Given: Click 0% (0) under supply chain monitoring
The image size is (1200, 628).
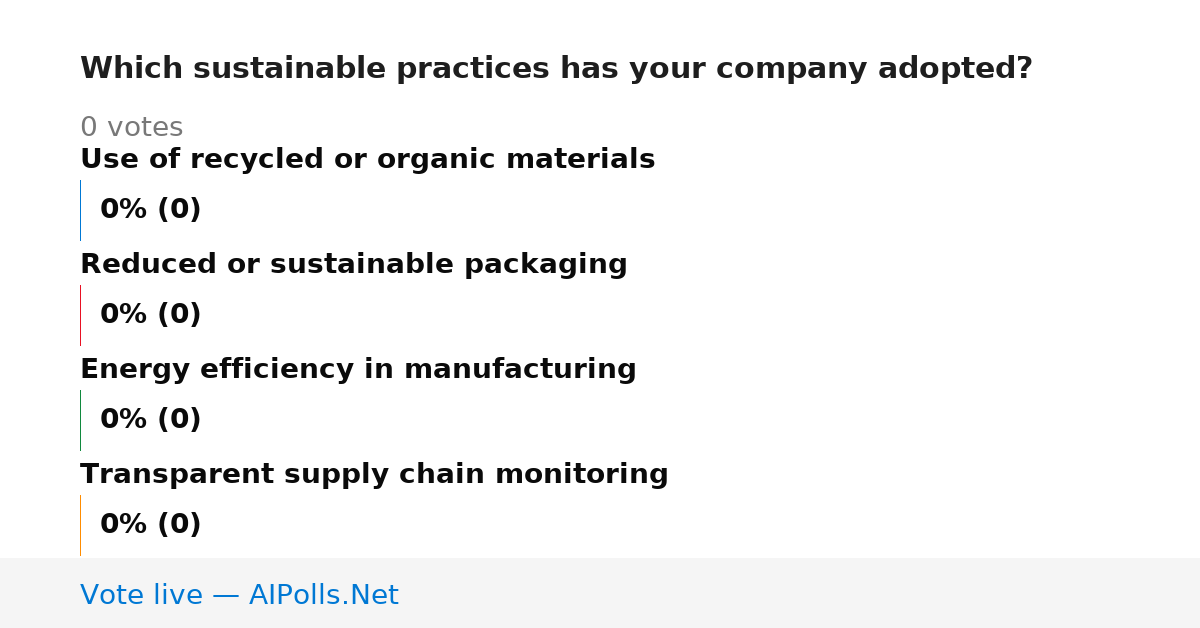Looking at the screenshot, I should tap(150, 525).
